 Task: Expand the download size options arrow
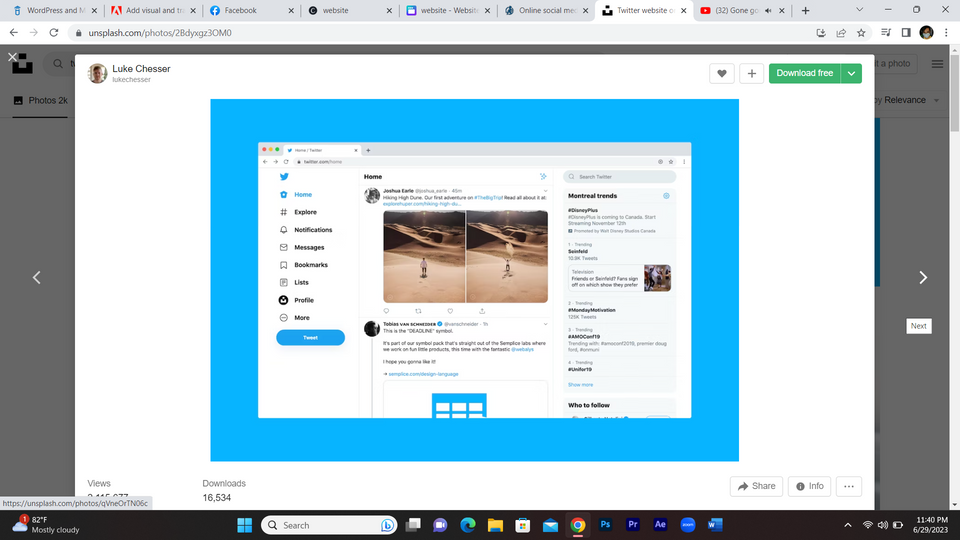tap(851, 73)
